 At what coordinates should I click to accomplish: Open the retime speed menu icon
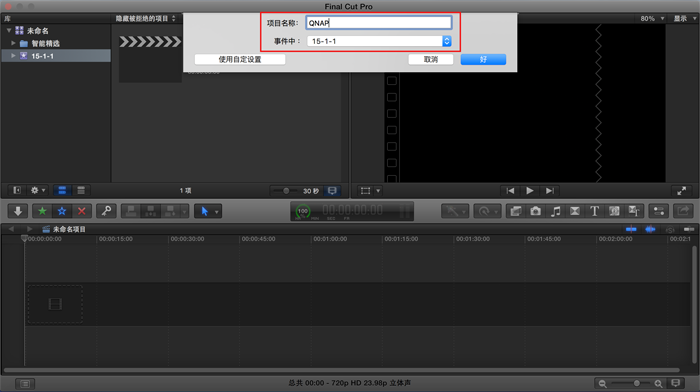click(x=487, y=211)
